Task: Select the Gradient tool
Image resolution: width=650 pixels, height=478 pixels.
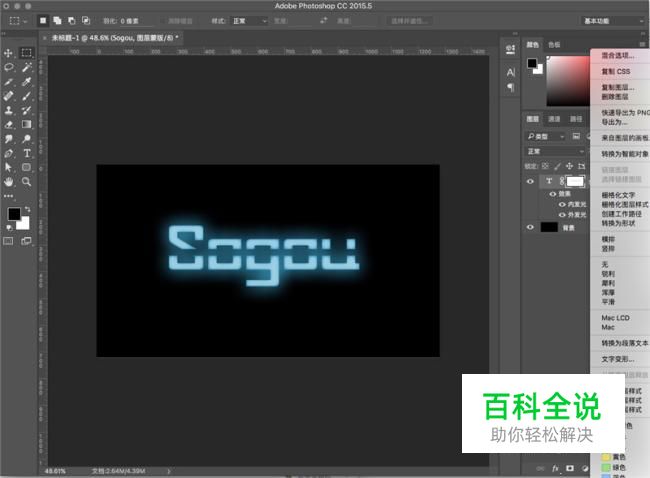Action: (27, 124)
